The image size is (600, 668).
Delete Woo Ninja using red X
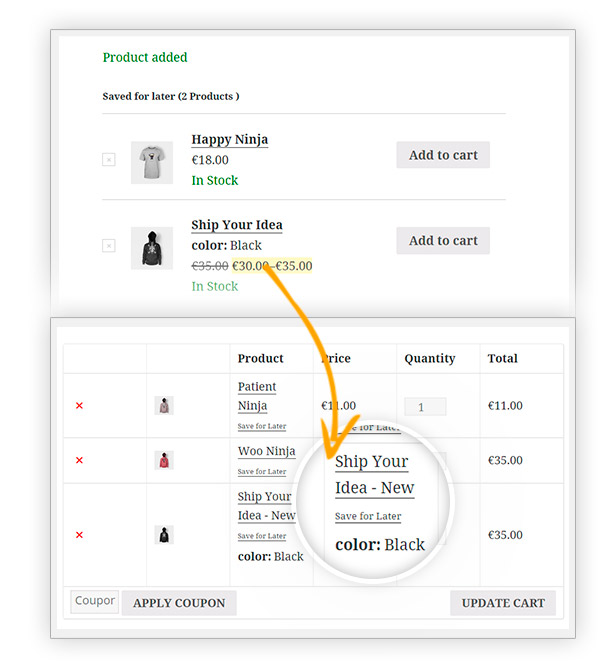[79, 461]
